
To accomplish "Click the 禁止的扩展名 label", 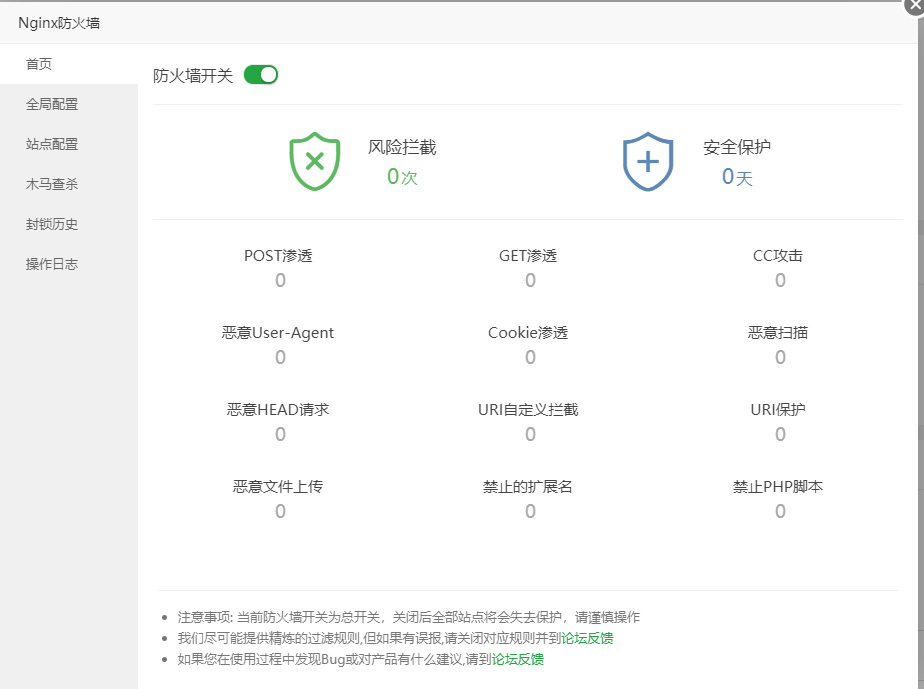I will (x=528, y=487).
